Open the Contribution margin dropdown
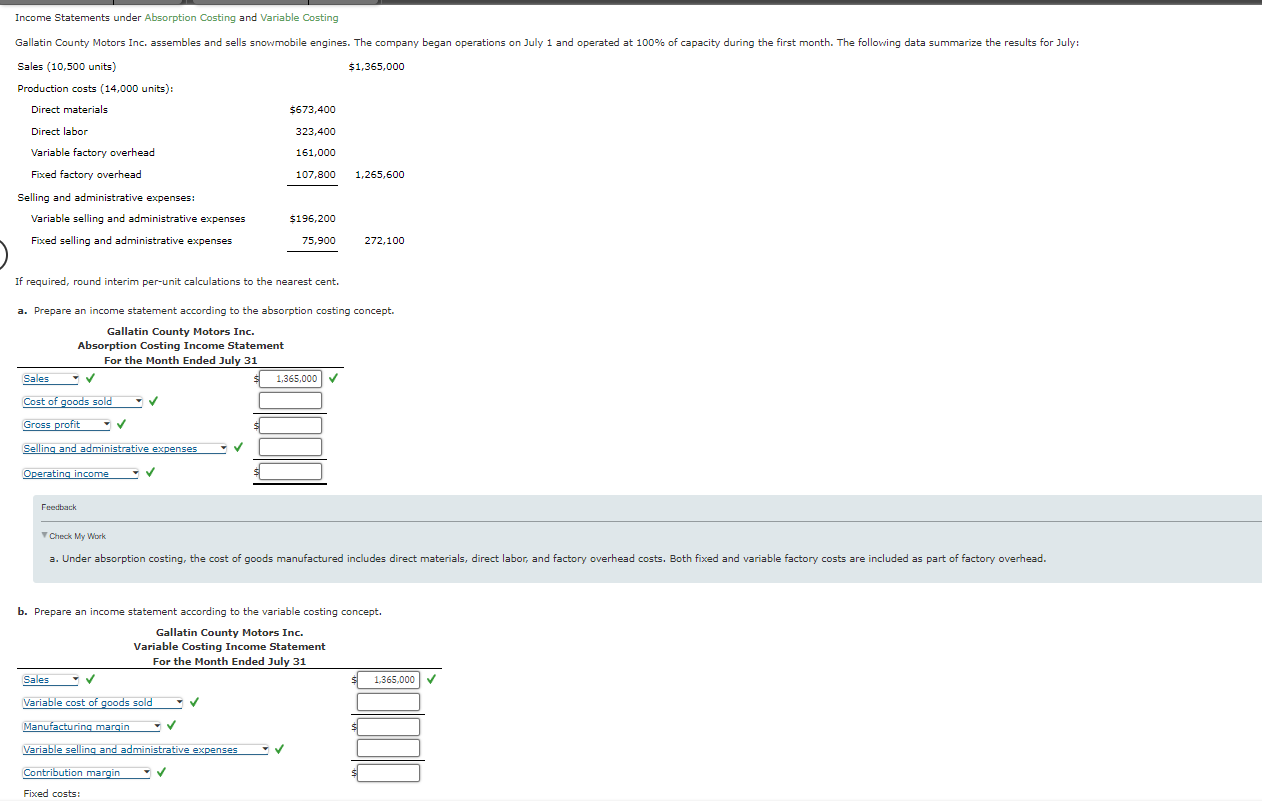Image resolution: width=1262 pixels, height=801 pixels. (86, 773)
